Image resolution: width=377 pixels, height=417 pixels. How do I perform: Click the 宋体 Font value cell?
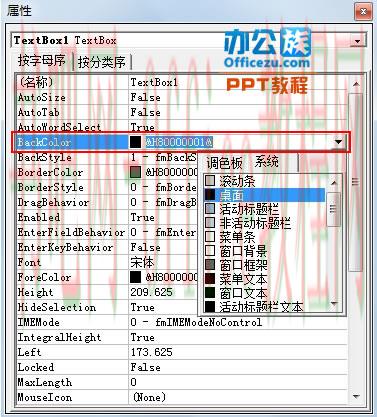(163, 262)
